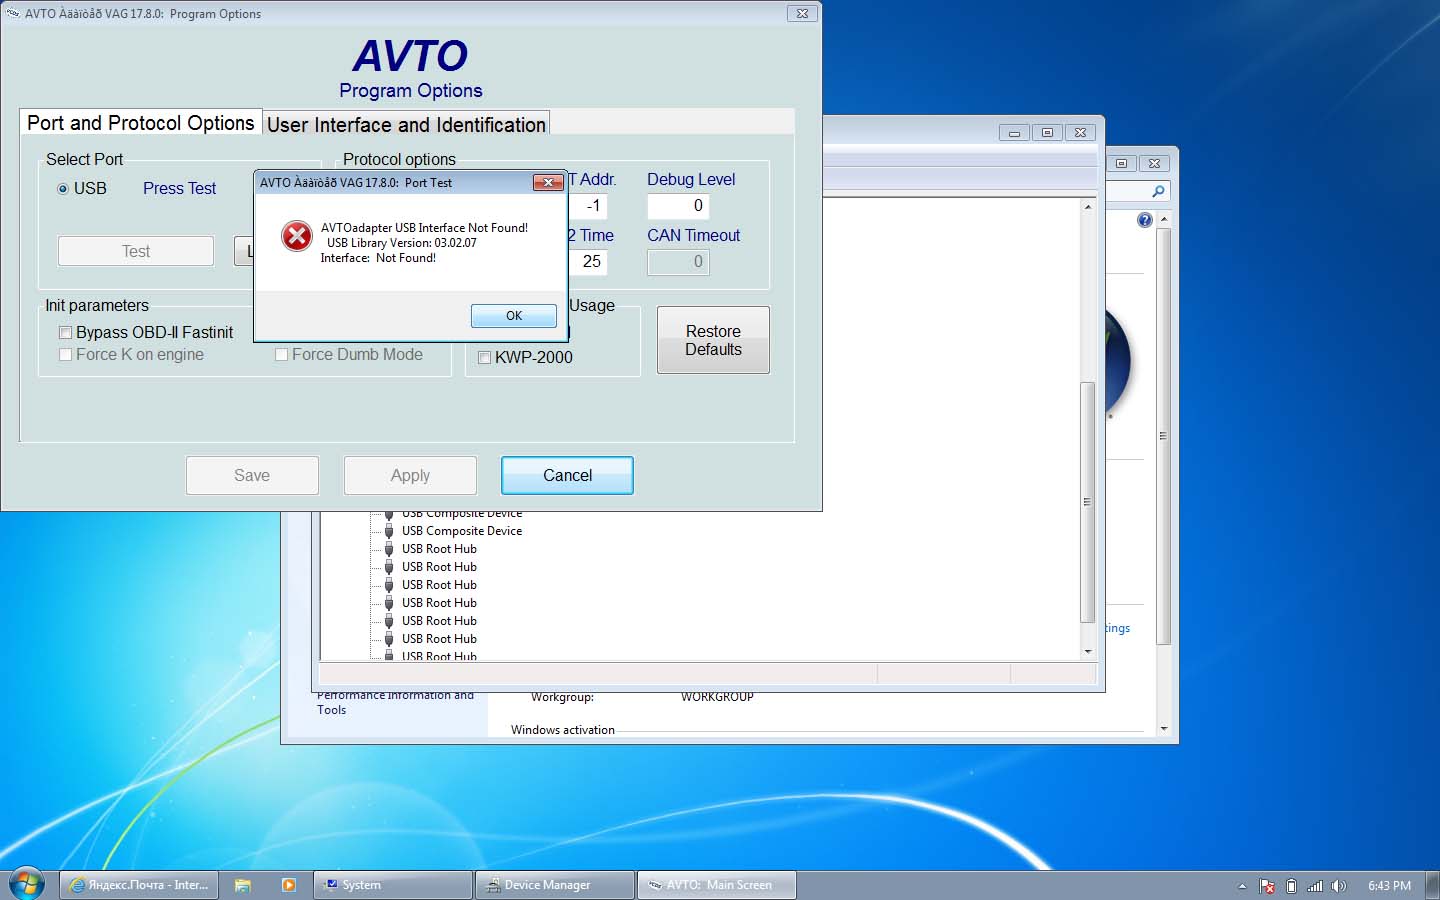Switch to User Interface and Identification tab

click(x=406, y=125)
